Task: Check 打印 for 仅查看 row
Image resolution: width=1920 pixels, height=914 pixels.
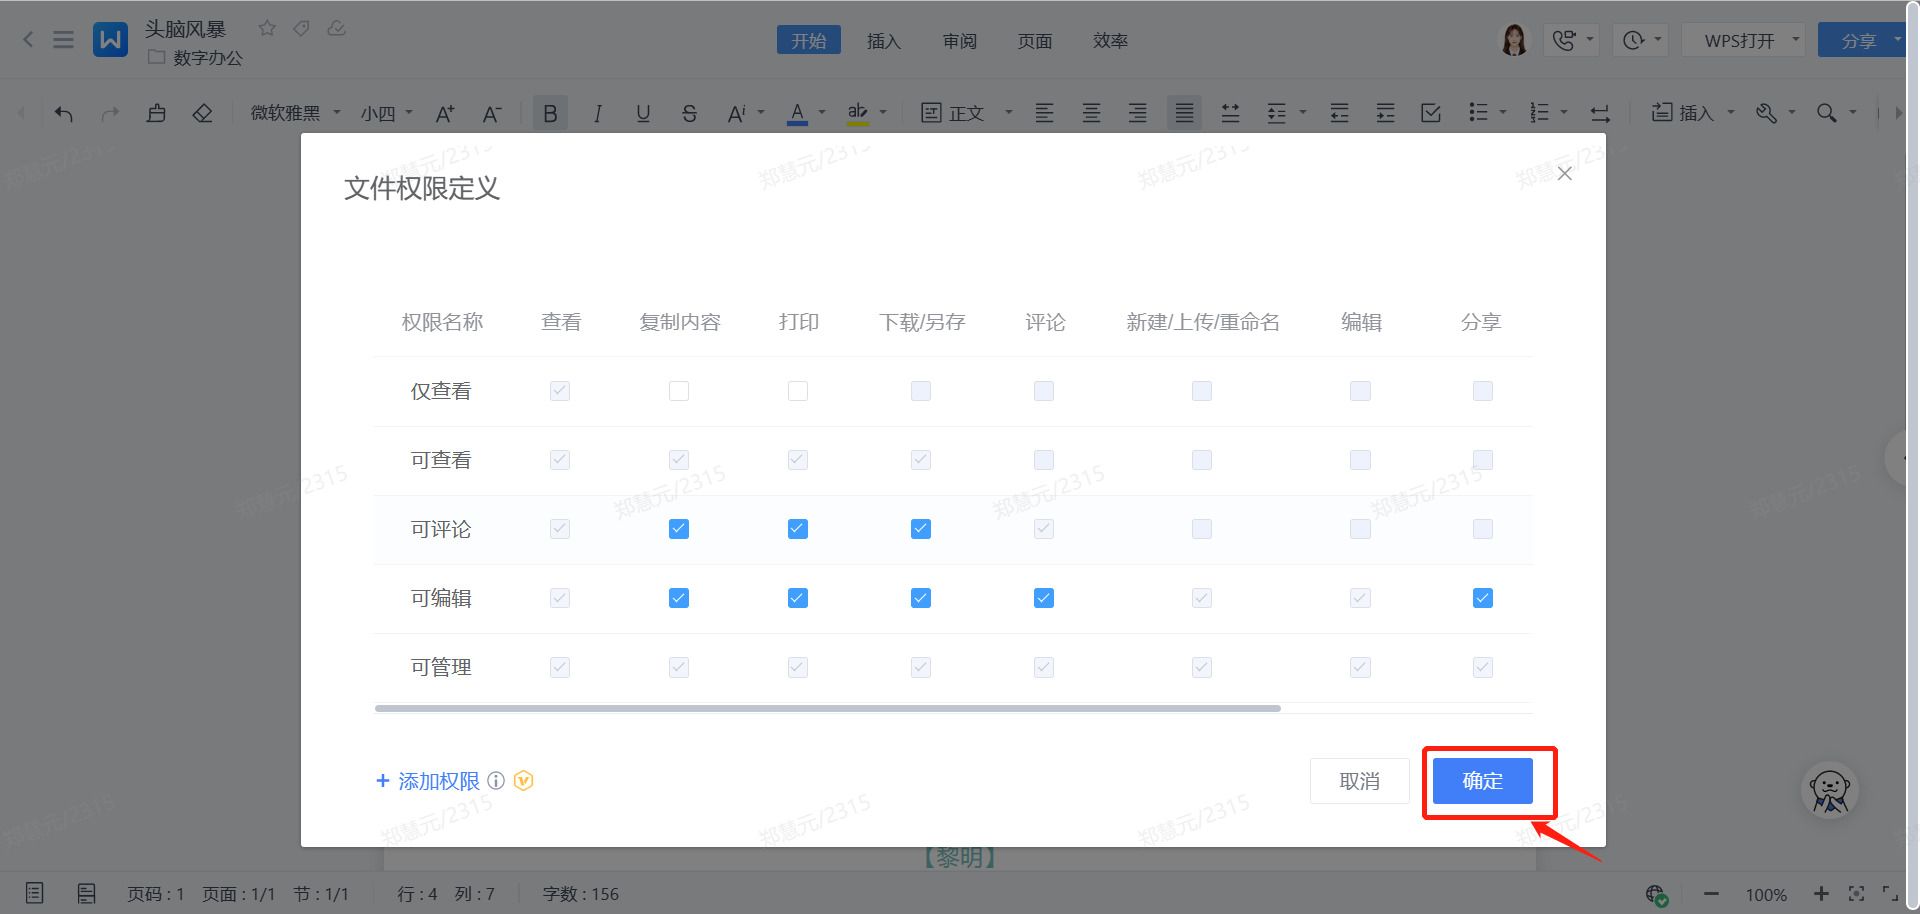Action: click(x=798, y=391)
